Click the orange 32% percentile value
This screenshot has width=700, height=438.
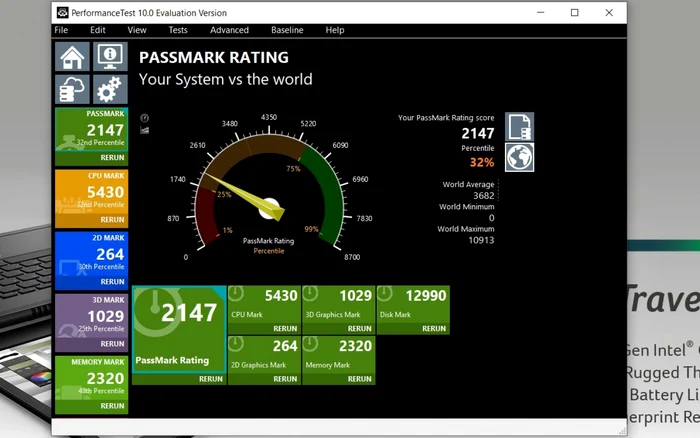pyautogui.click(x=482, y=163)
